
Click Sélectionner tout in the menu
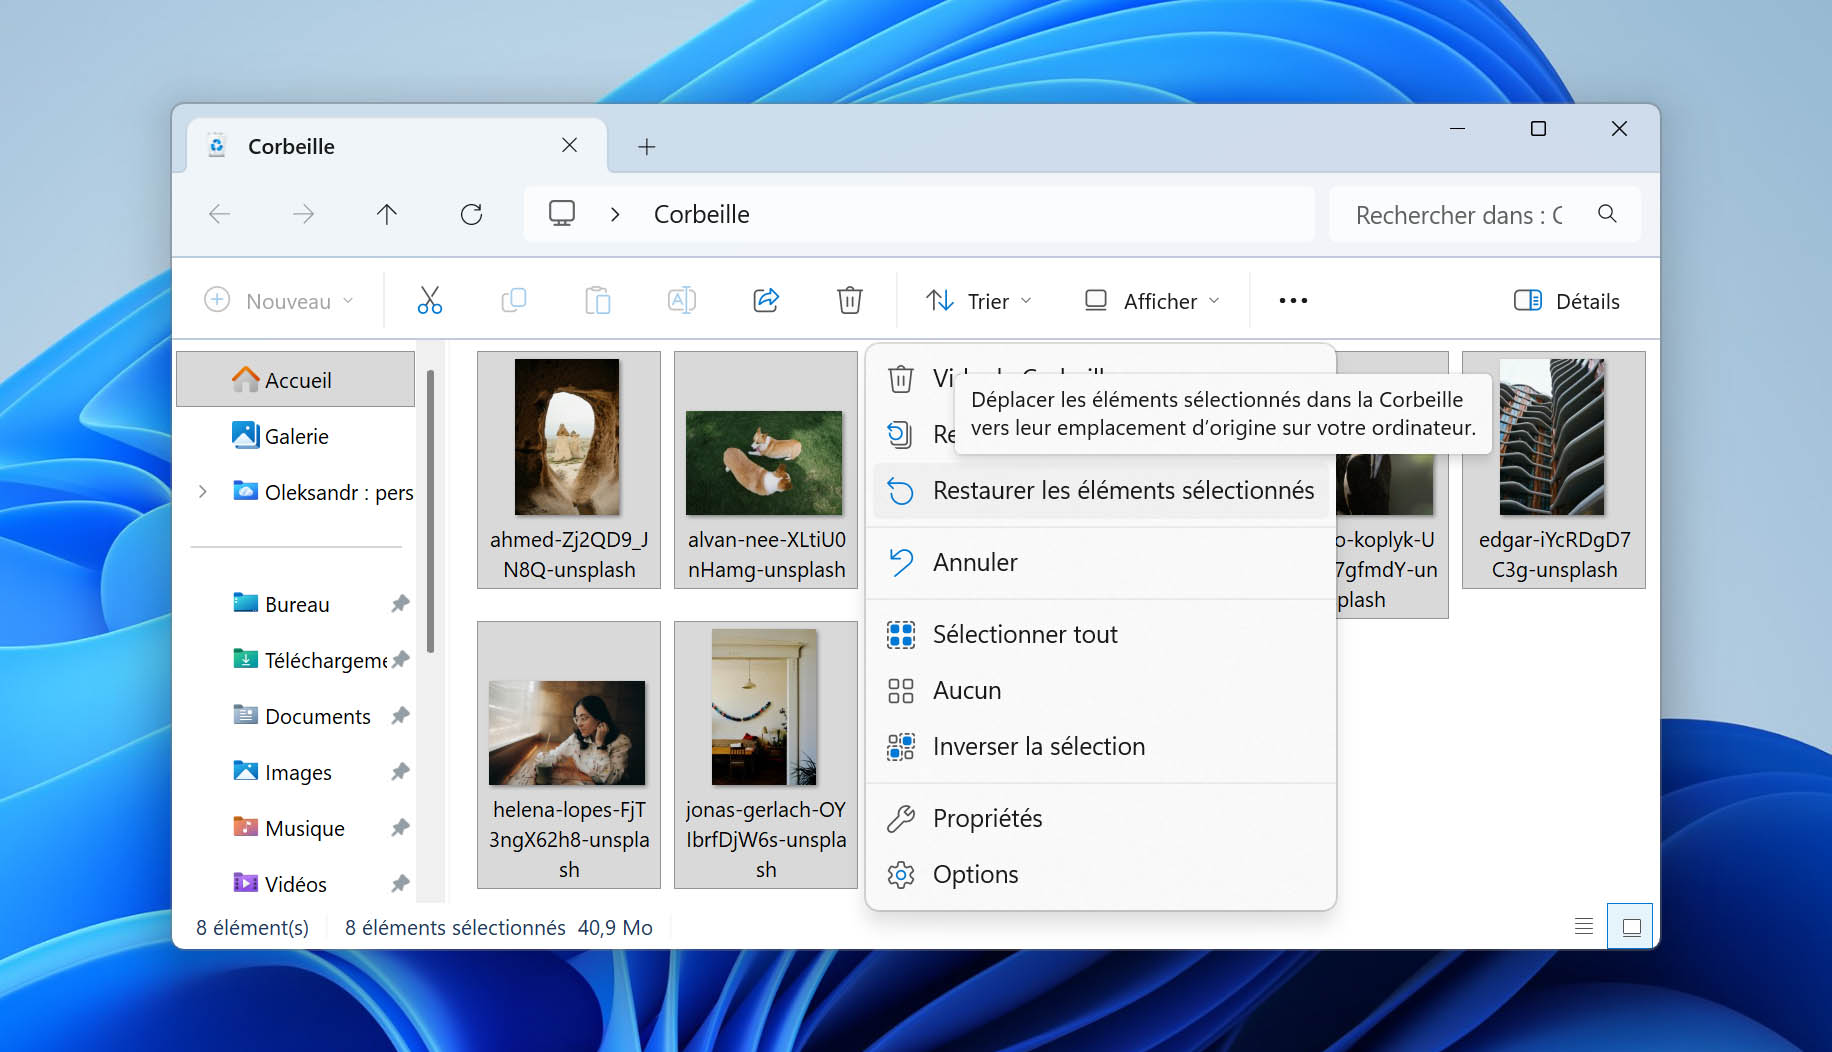pos(1100,635)
